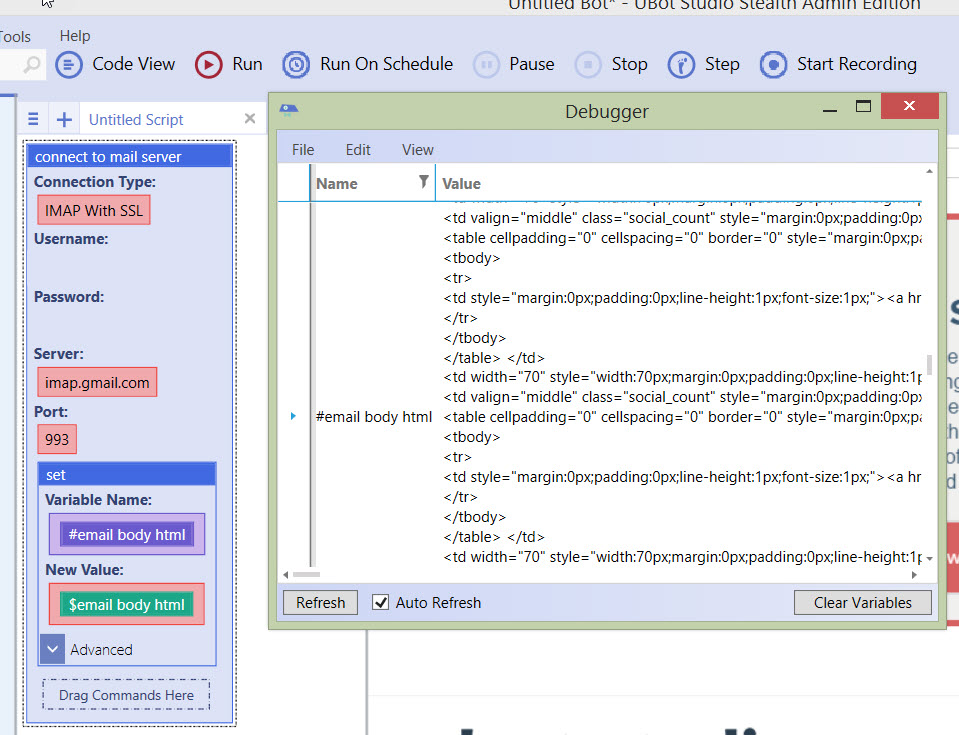Click the 993 port field

(57, 439)
